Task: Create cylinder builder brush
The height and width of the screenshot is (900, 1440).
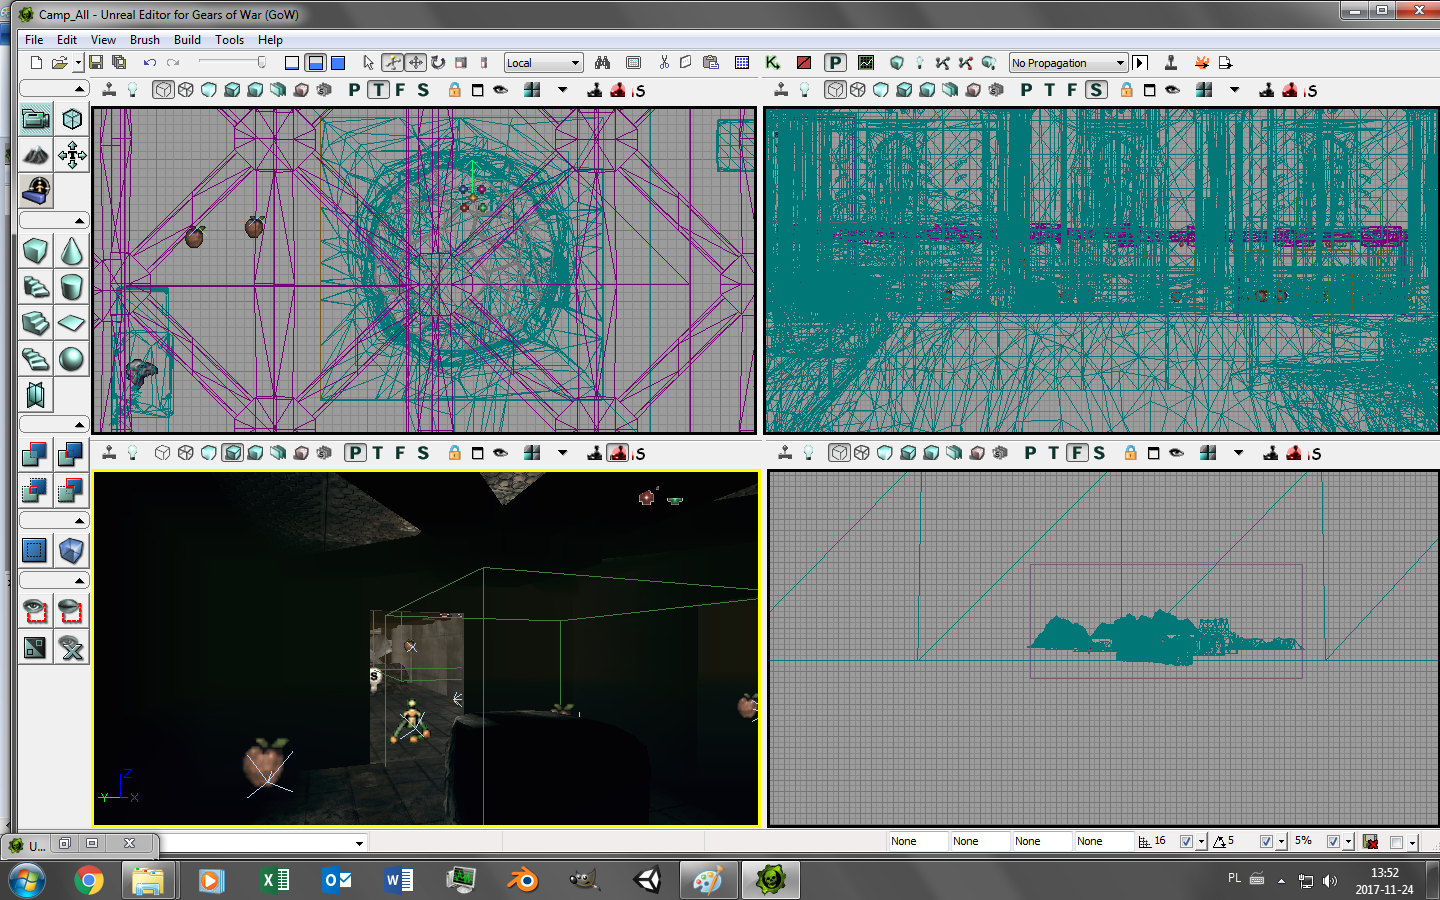Action: 72,287
